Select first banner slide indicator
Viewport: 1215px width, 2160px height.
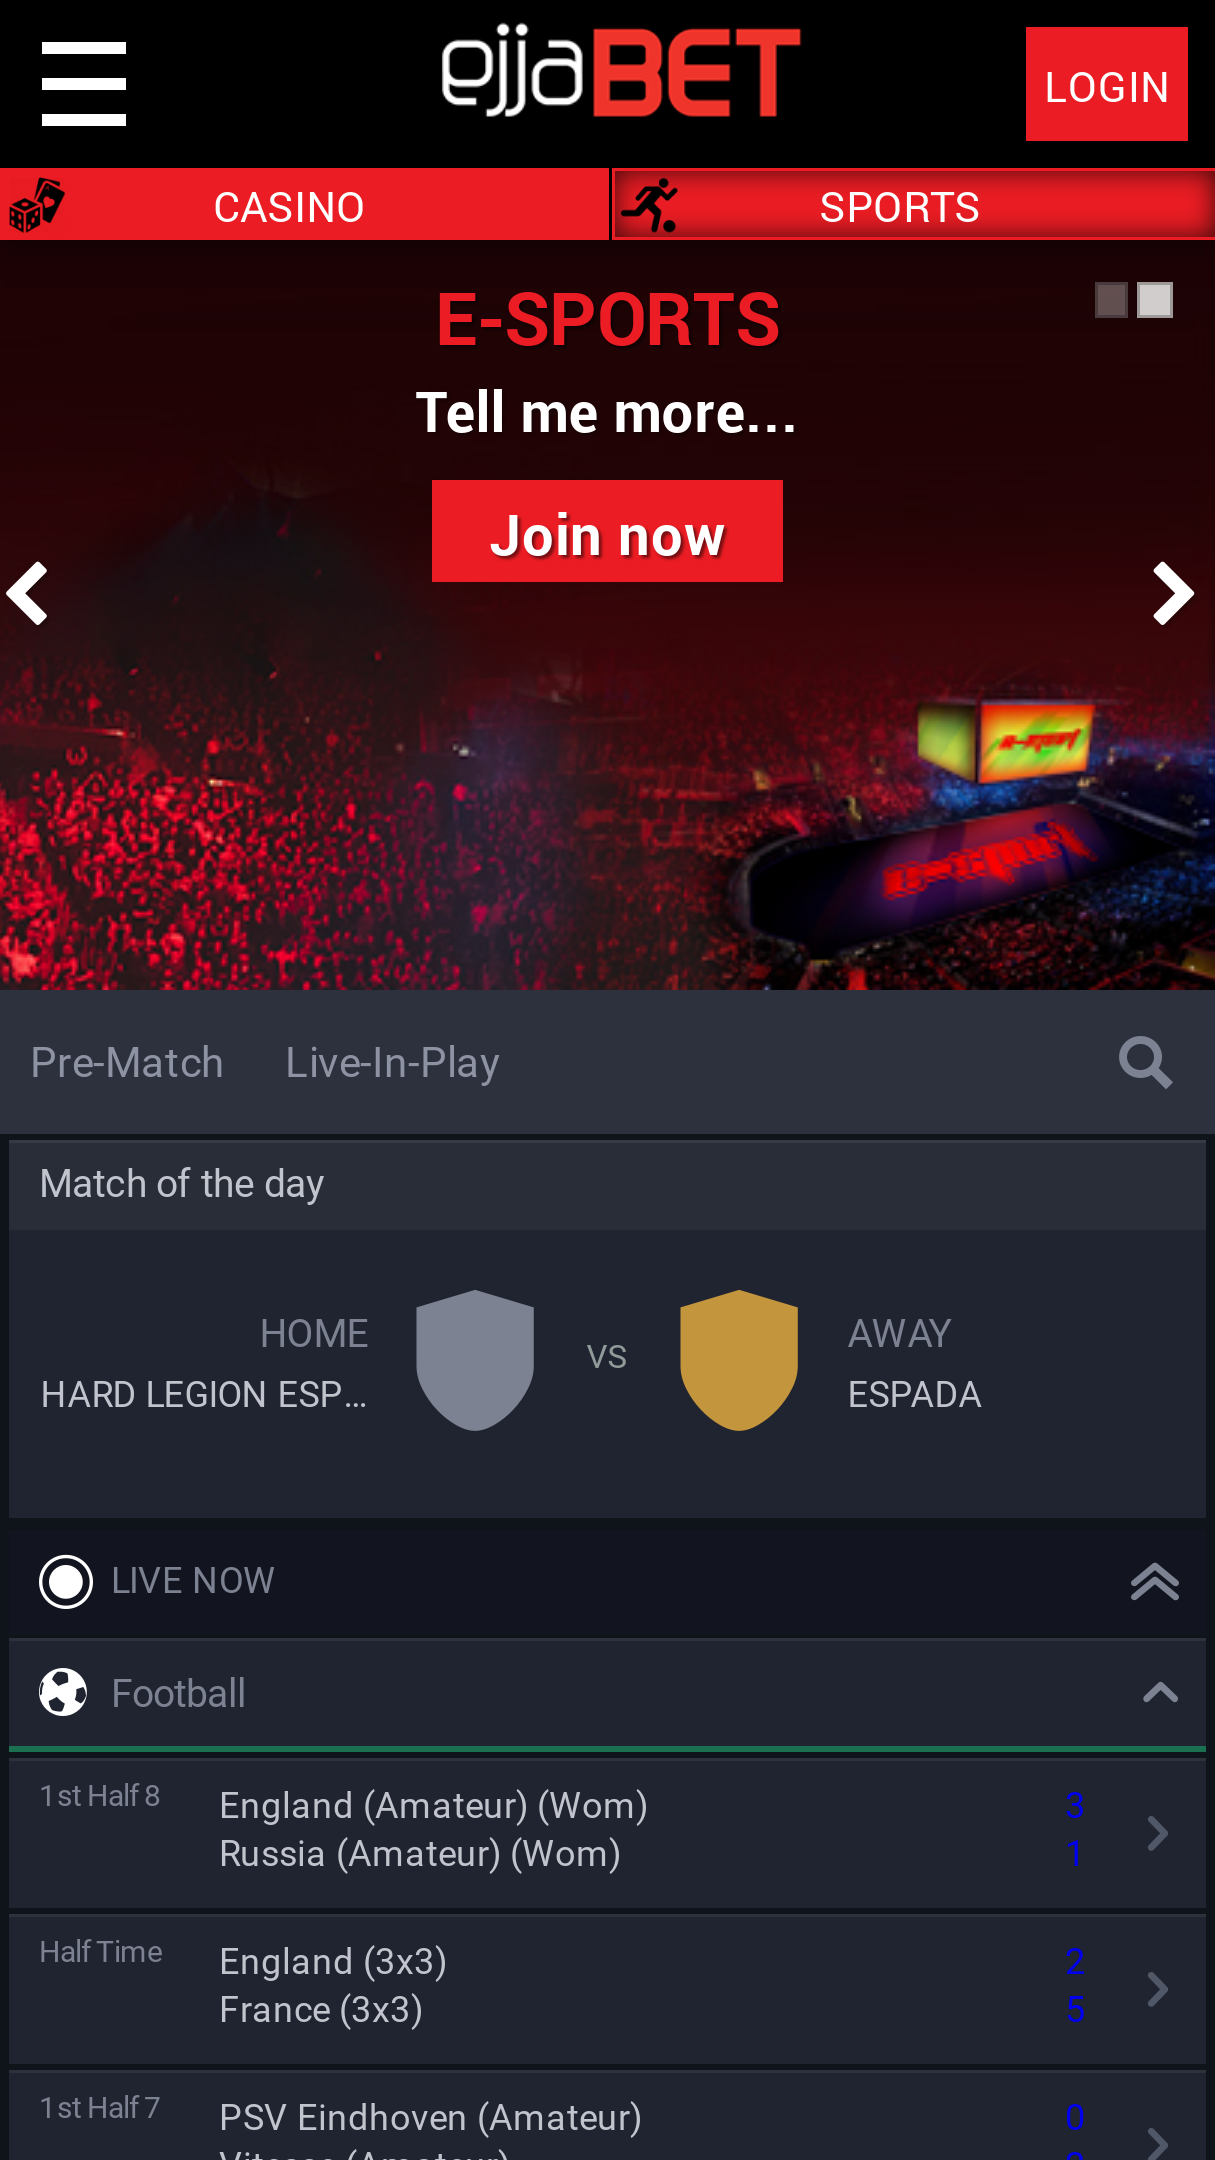[1111, 300]
